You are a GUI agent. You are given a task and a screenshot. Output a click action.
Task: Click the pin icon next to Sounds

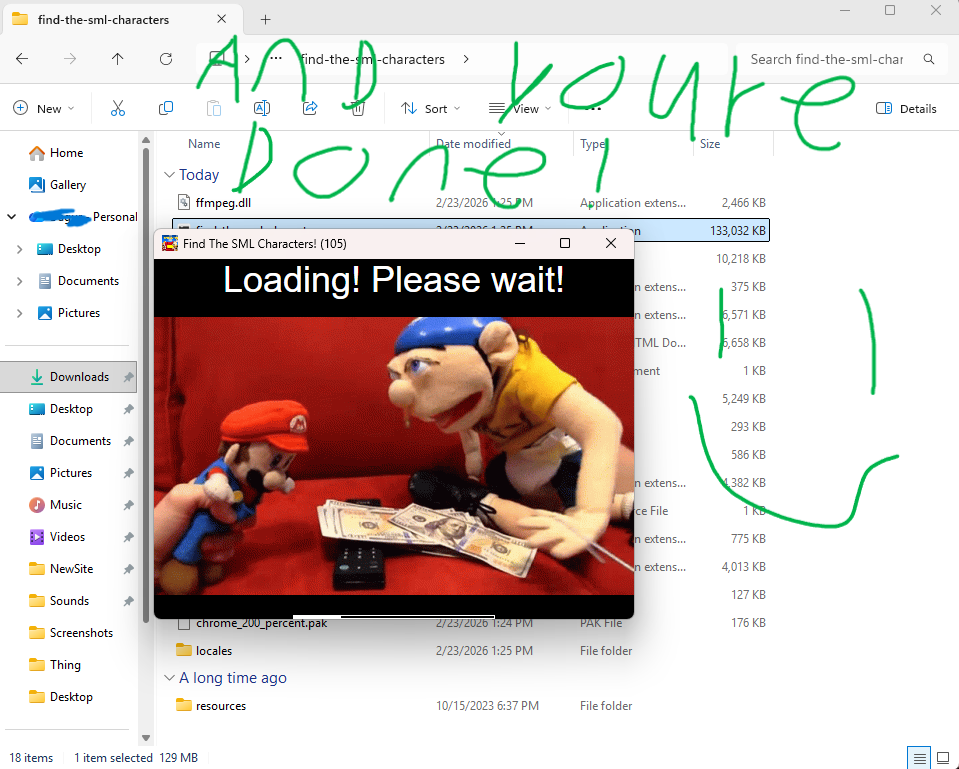[128, 601]
